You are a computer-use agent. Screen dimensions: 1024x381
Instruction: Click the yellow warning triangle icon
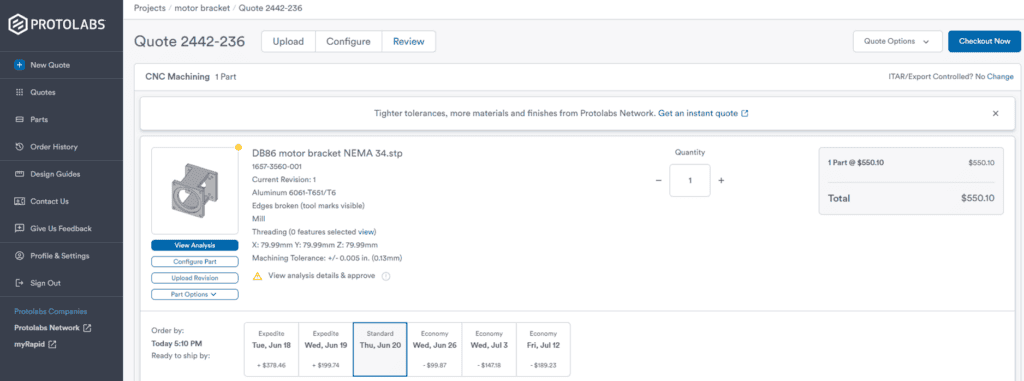click(x=257, y=276)
